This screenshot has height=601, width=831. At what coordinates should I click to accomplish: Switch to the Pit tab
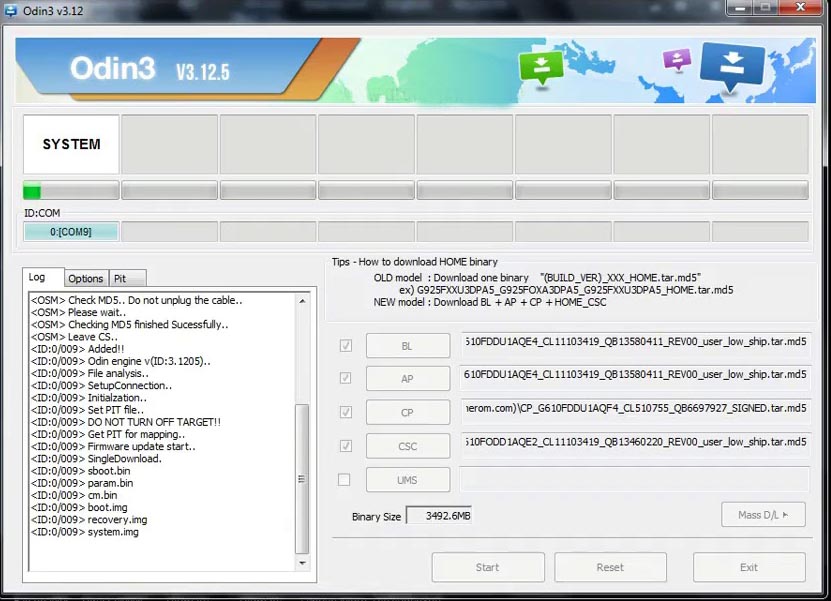point(127,278)
